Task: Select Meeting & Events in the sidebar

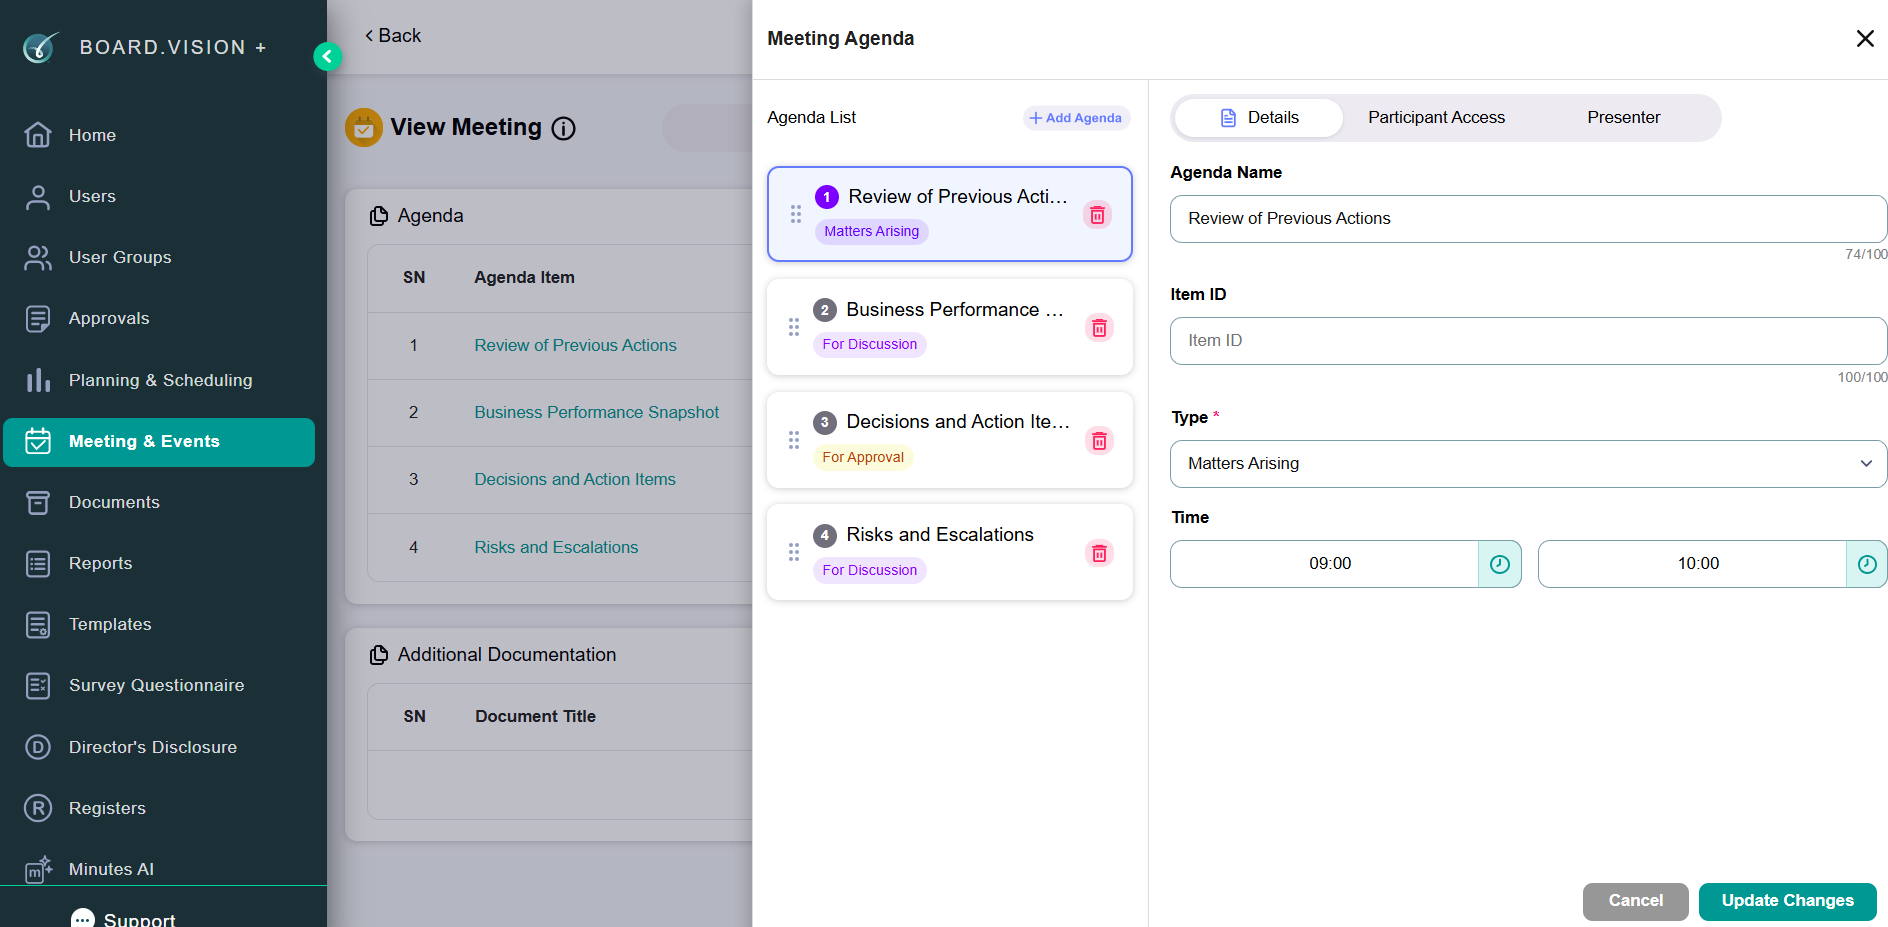Action: click(x=159, y=442)
